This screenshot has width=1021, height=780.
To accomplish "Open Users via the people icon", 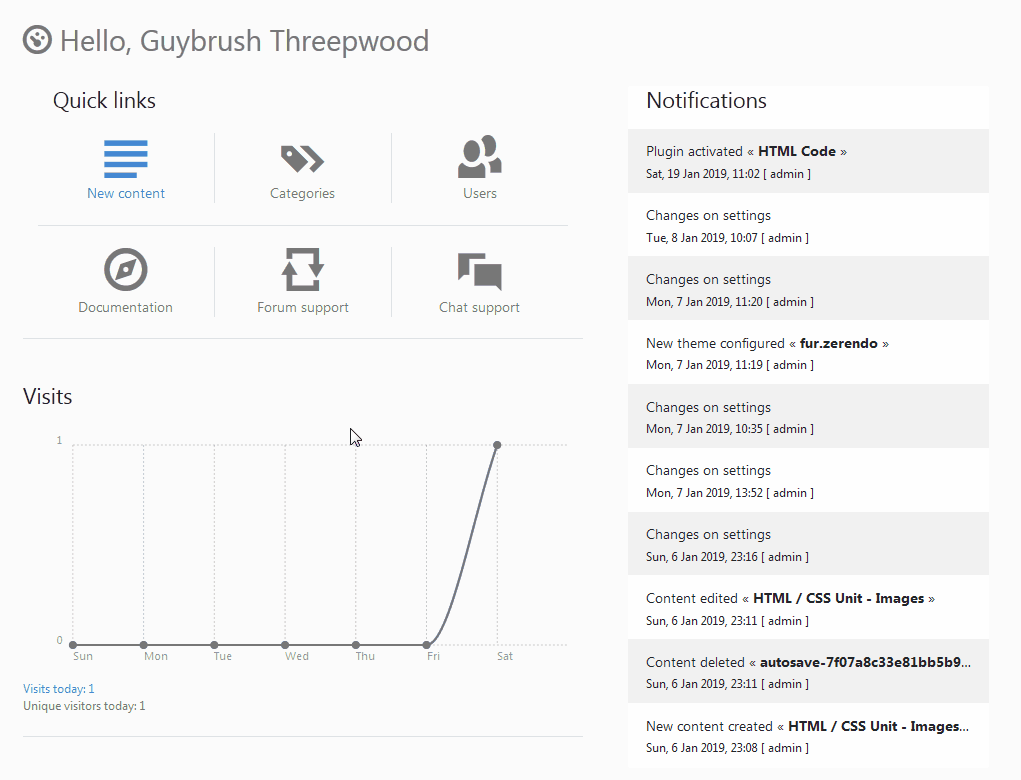I will point(479,157).
